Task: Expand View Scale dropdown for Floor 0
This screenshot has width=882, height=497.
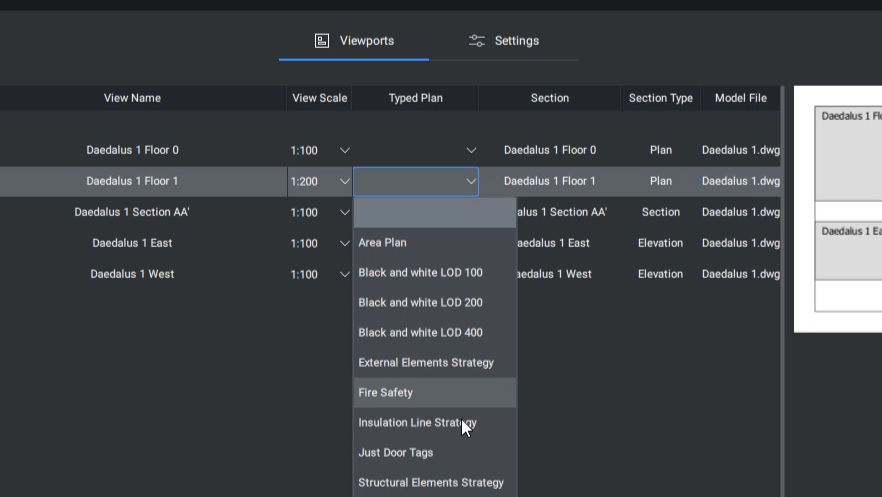Action: coord(345,151)
